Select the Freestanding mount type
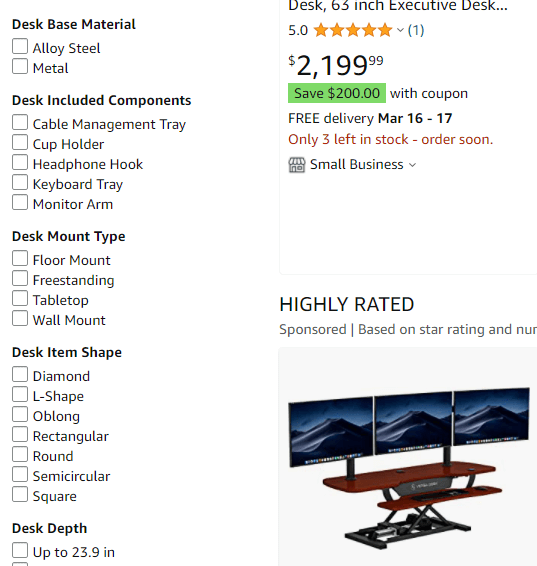 coord(20,279)
